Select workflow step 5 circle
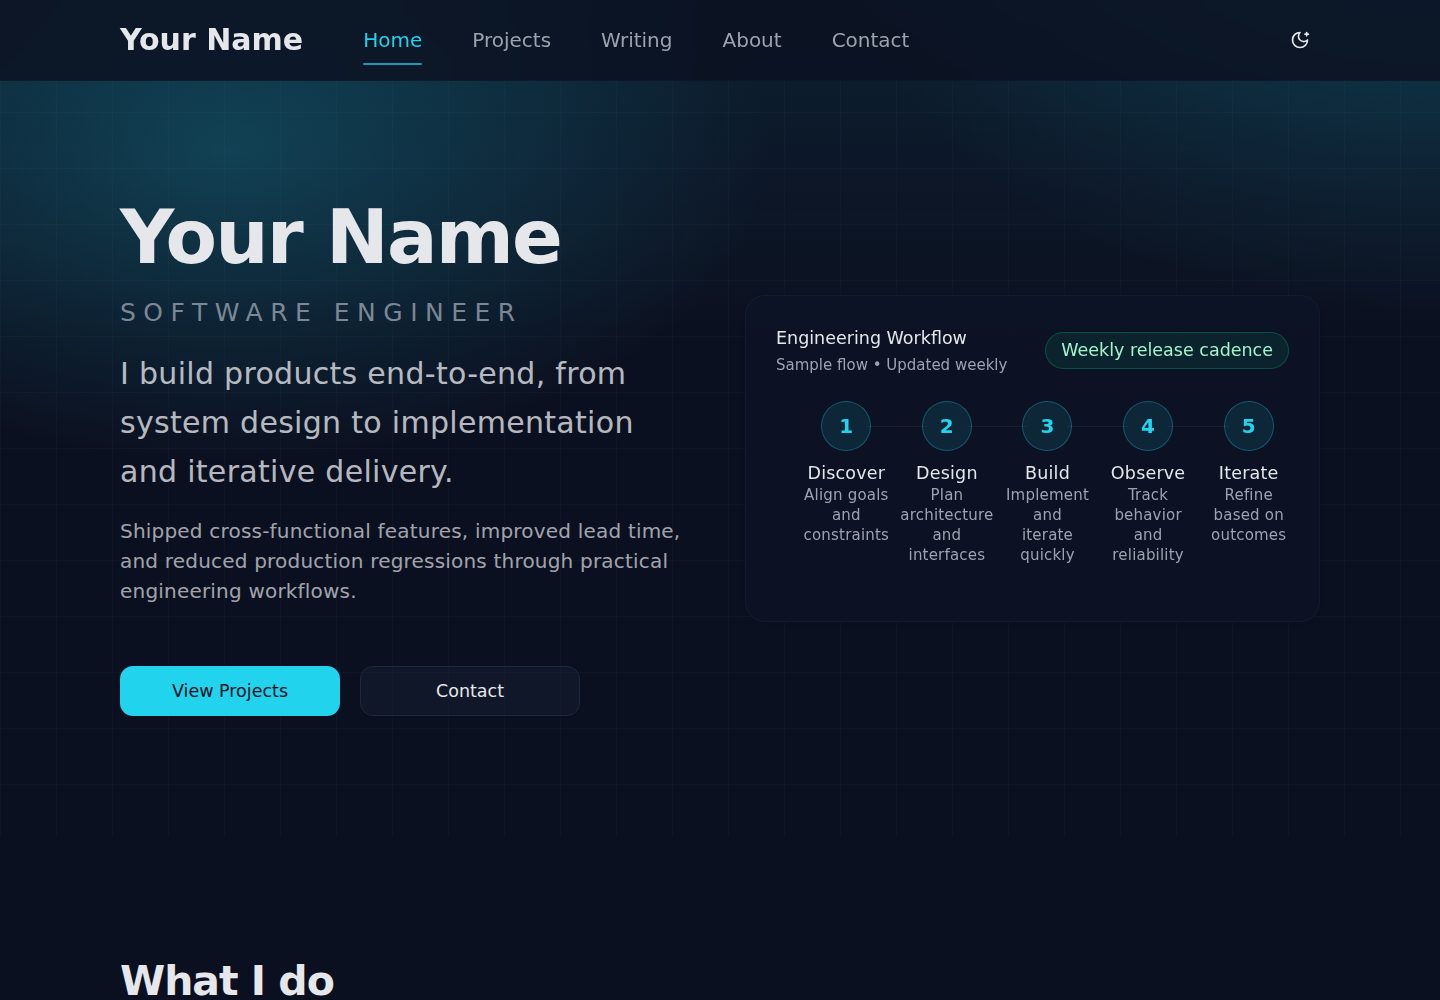The width and height of the screenshot is (1440, 1000). [x=1248, y=426]
